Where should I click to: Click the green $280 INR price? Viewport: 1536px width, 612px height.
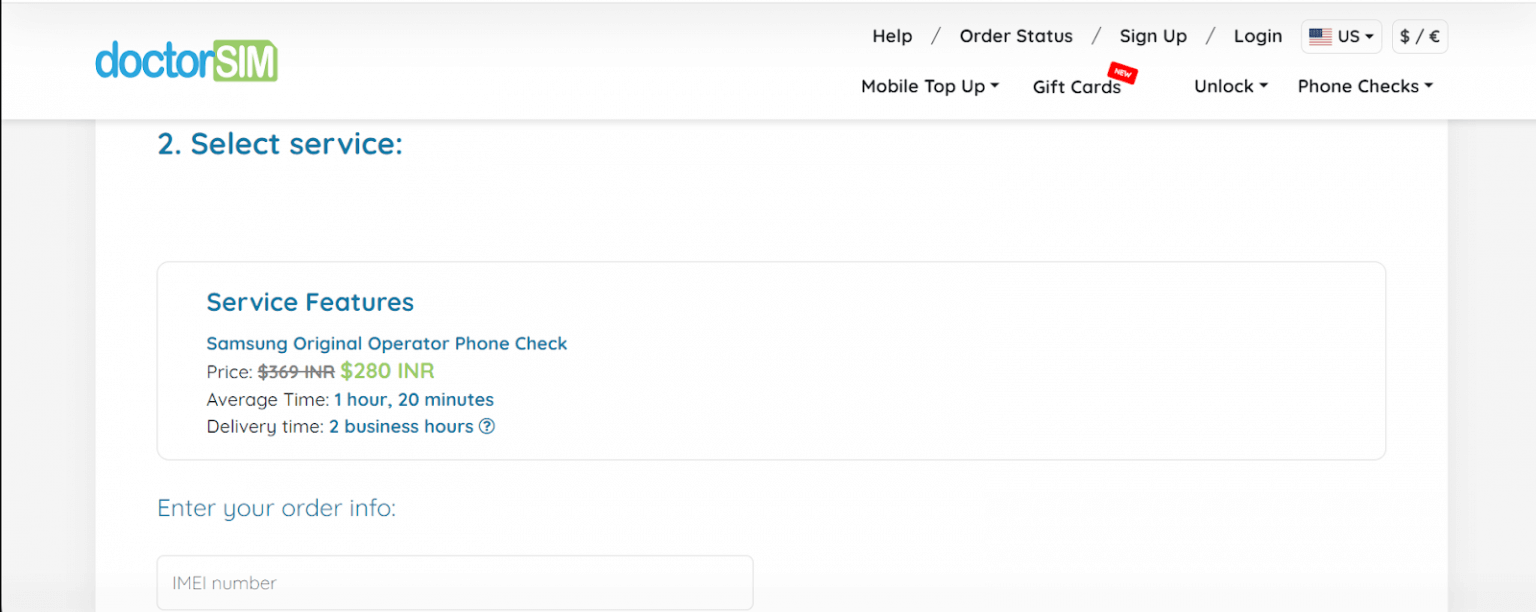click(x=387, y=371)
